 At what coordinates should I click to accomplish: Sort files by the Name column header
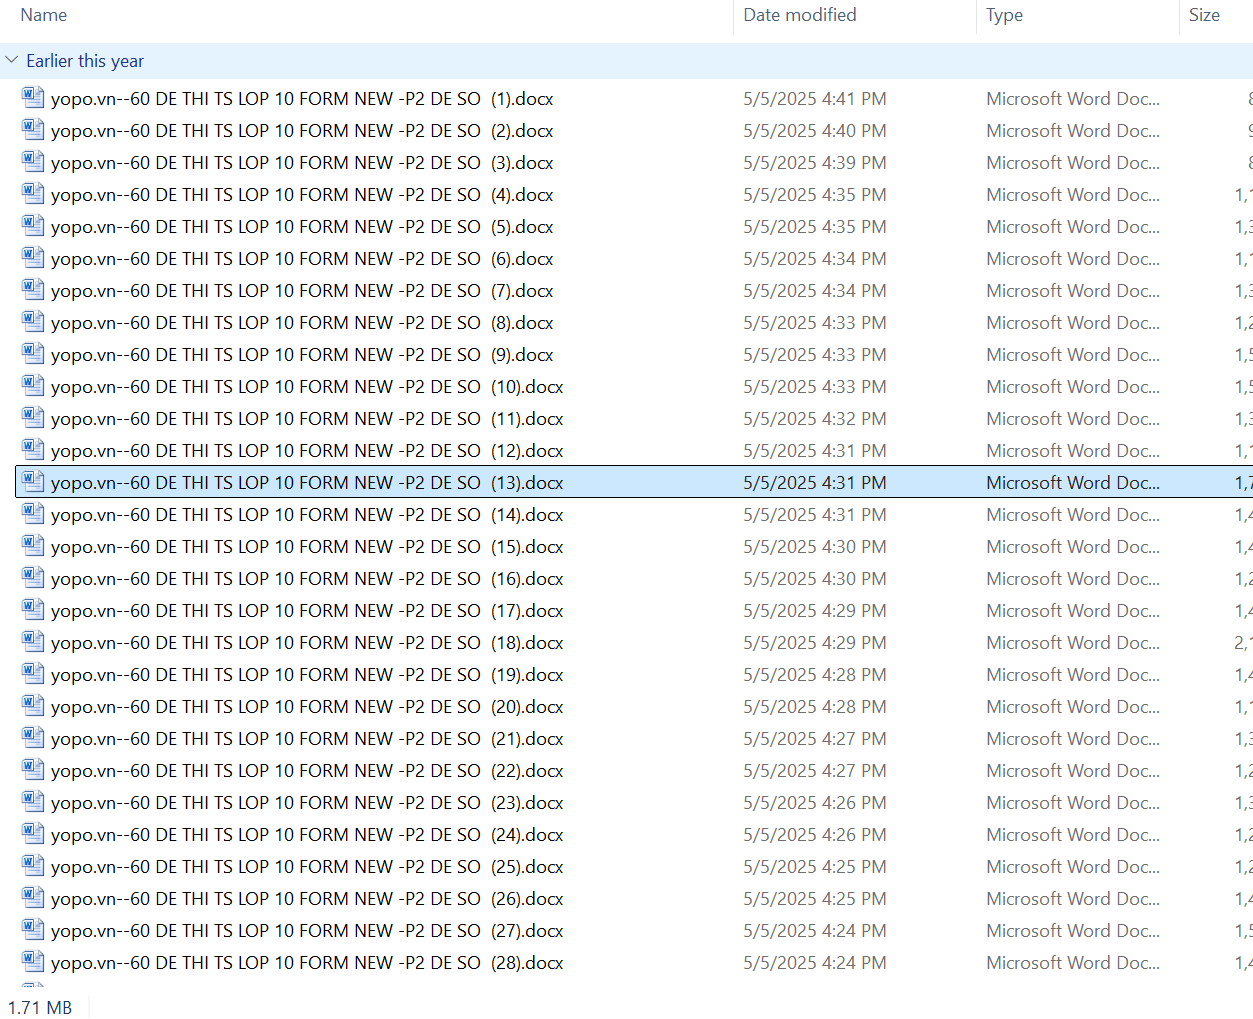pyautogui.click(x=44, y=15)
